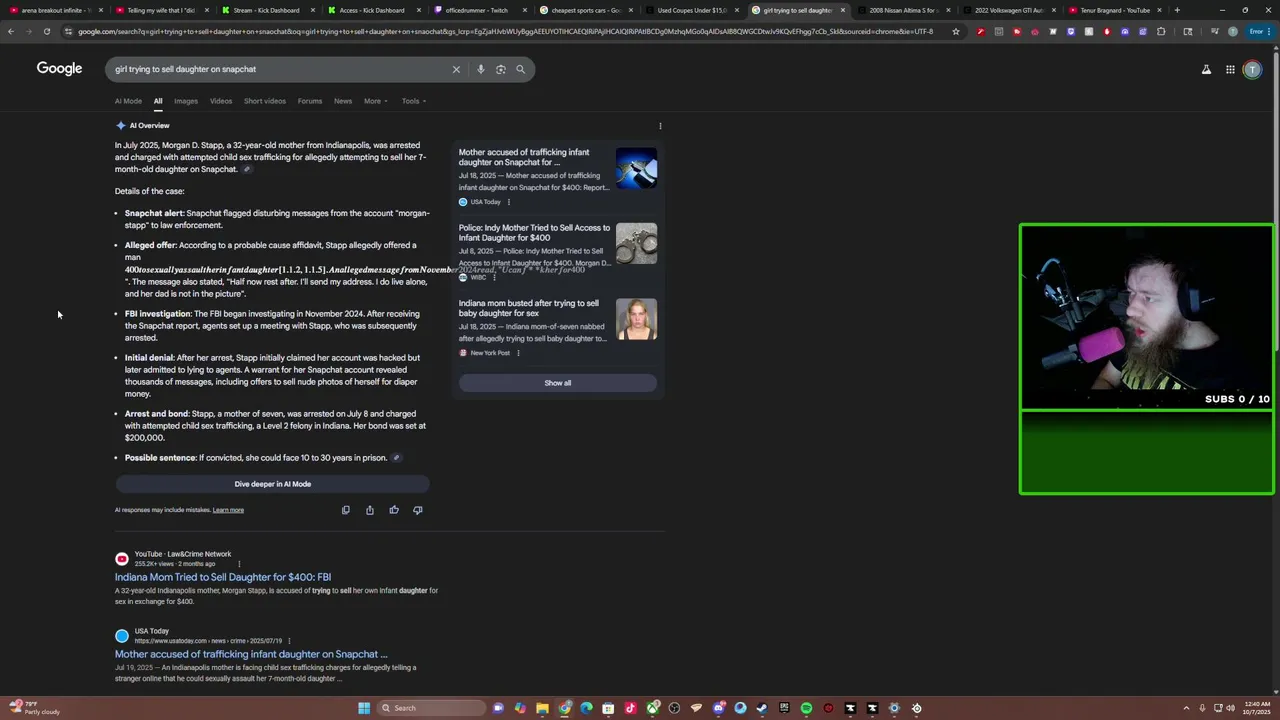Open File Explorer from the taskbar
This screenshot has height=720, width=1280.
[x=542, y=708]
